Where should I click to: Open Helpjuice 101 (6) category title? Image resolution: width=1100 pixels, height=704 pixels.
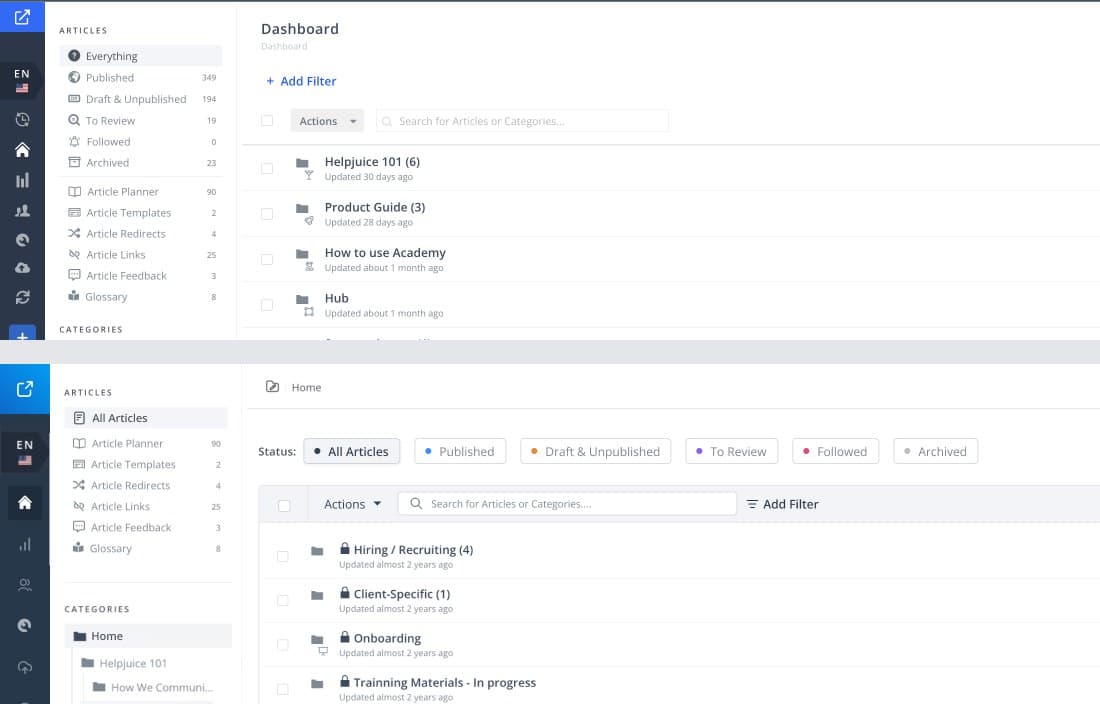click(x=372, y=162)
